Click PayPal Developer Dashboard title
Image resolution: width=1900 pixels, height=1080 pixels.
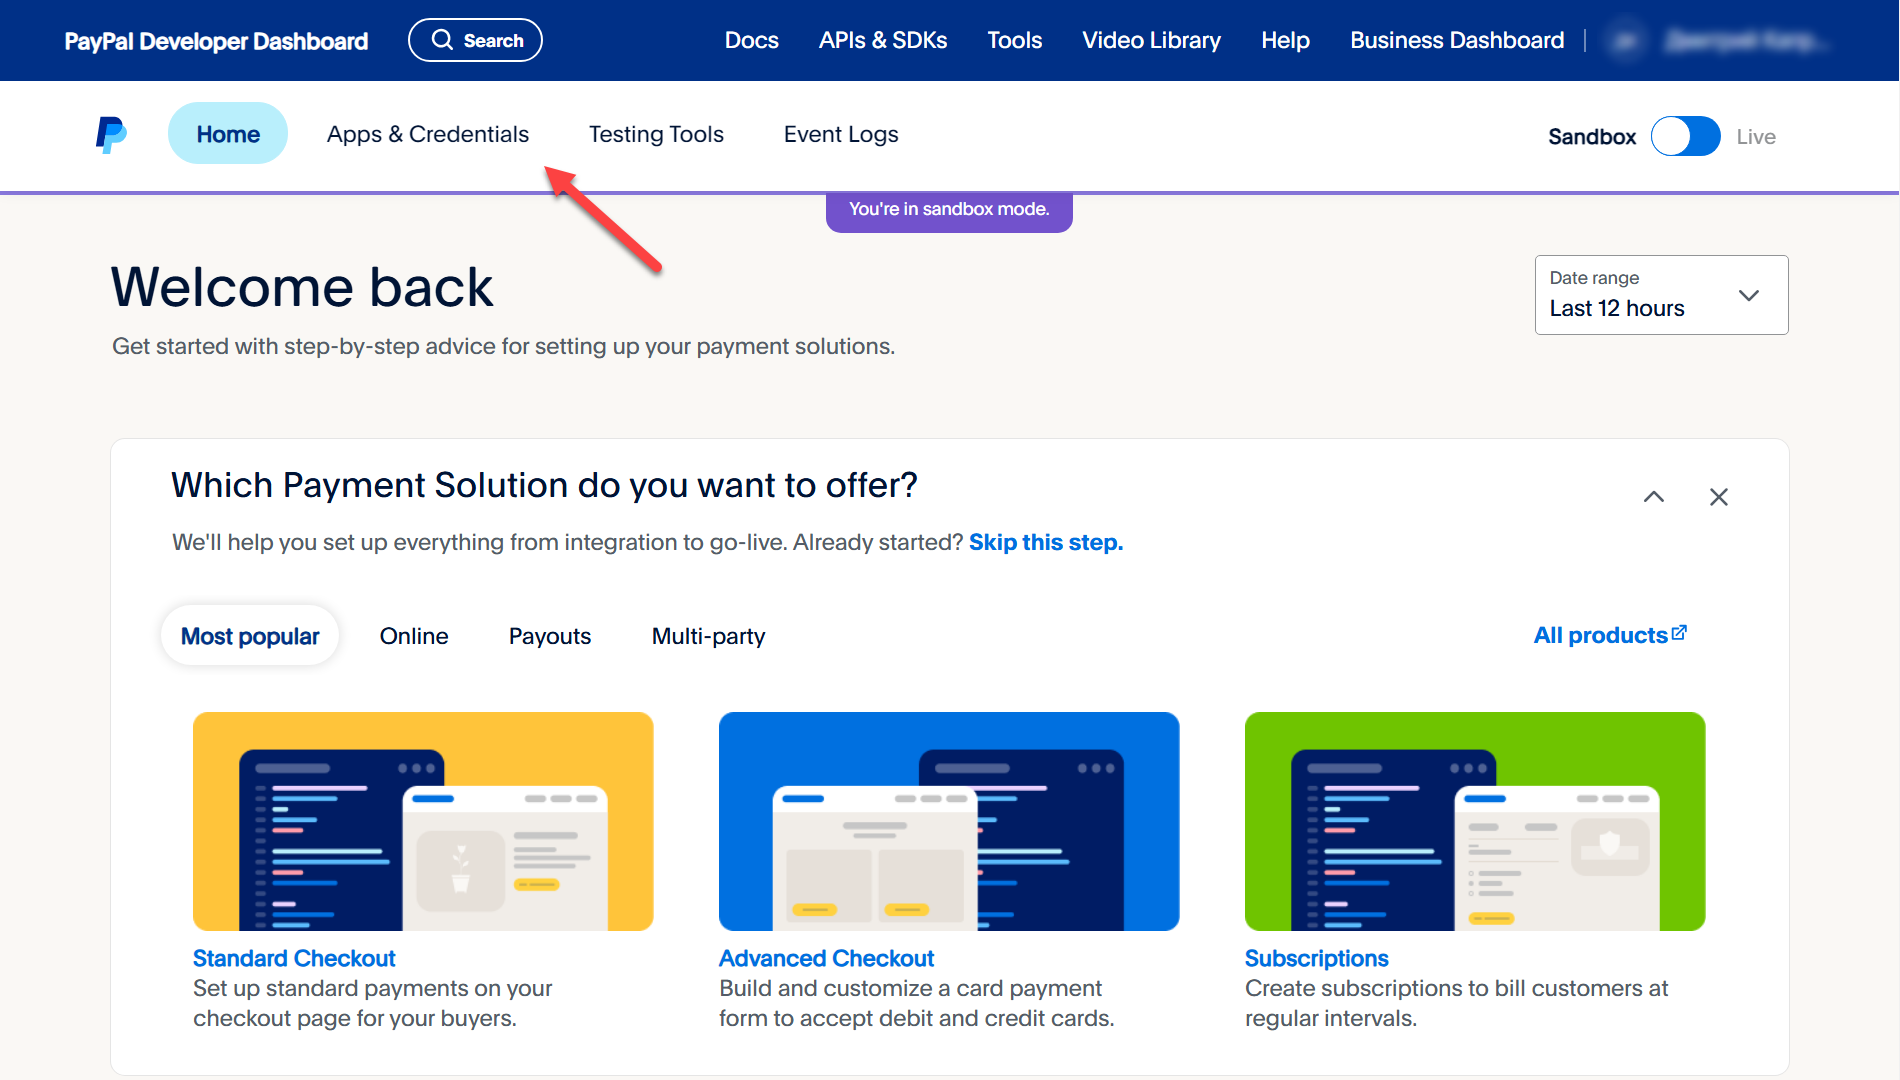click(216, 41)
